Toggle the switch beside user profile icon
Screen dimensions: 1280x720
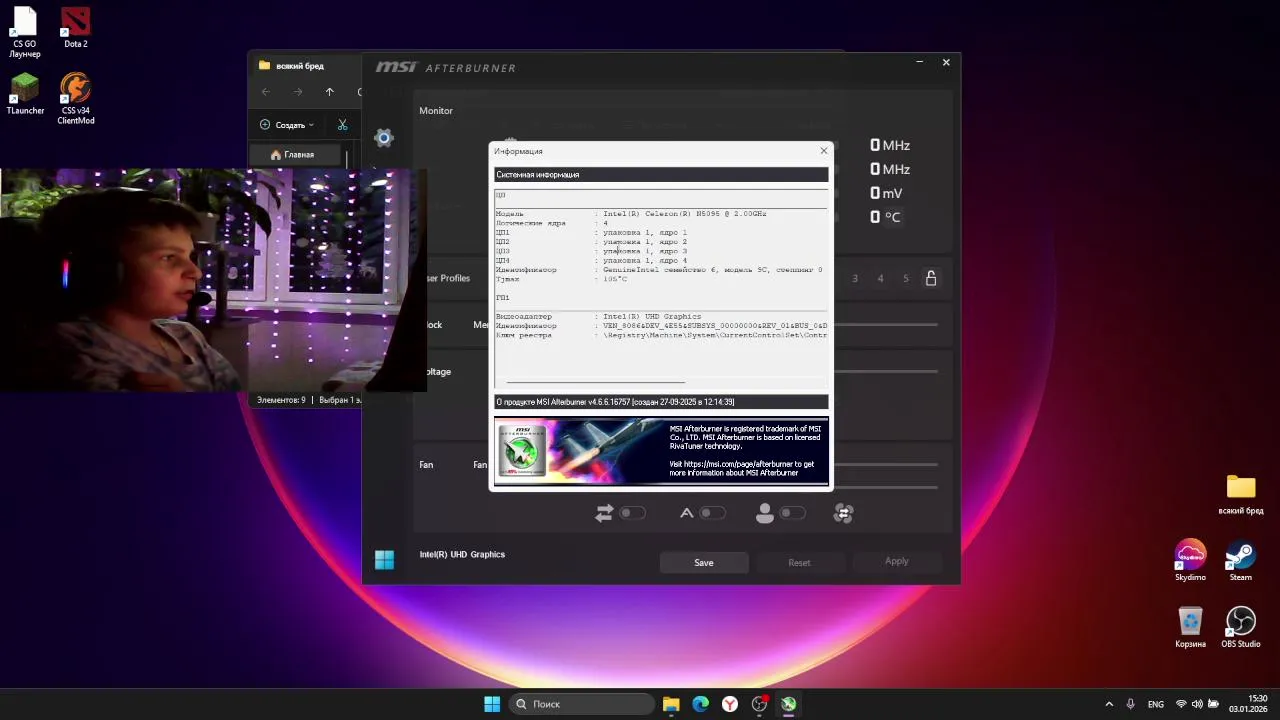pos(792,513)
